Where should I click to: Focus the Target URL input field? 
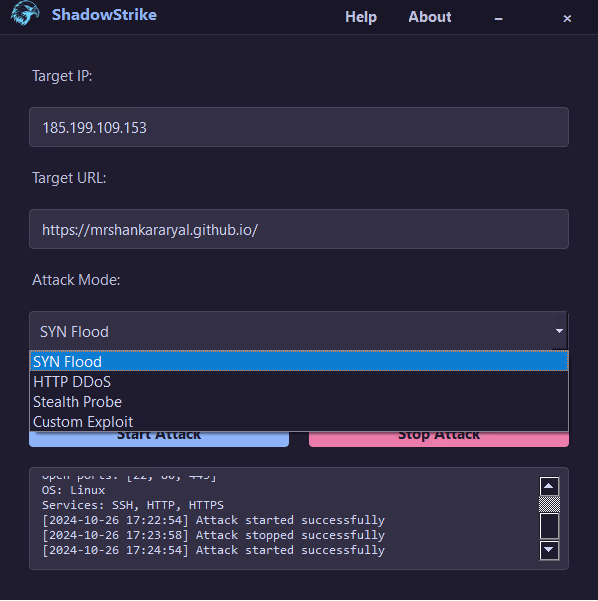[299, 229]
